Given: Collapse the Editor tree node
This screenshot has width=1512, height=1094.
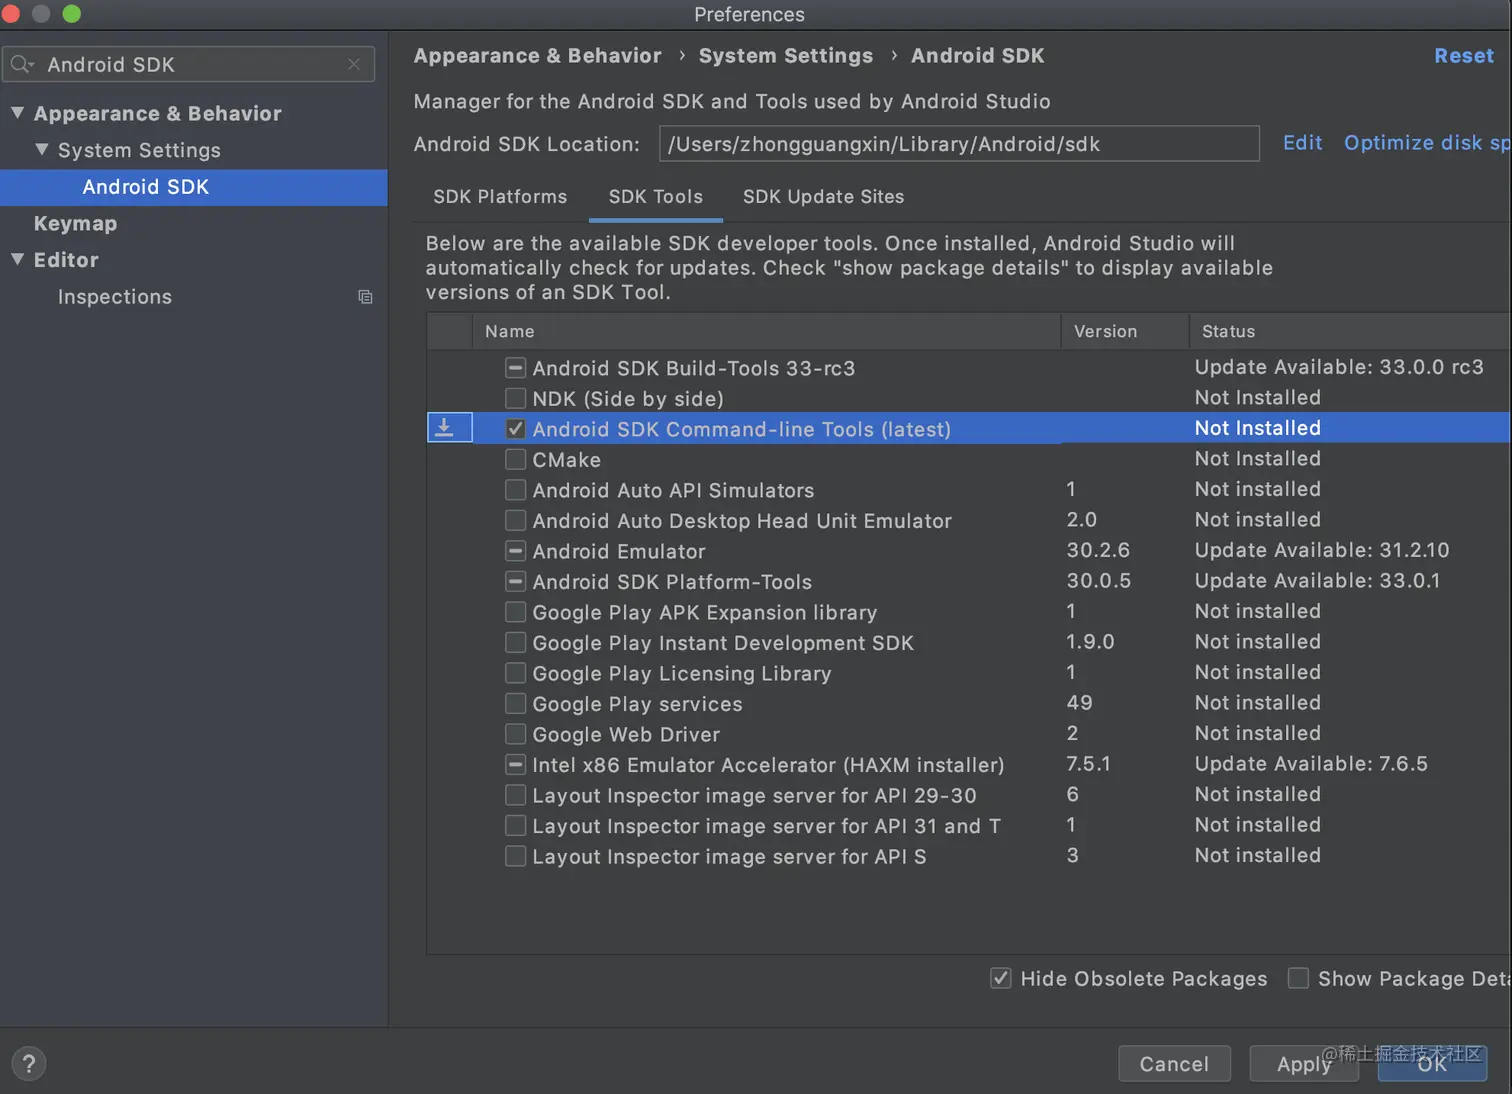Looking at the screenshot, I should pyautogui.click(x=18, y=260).
